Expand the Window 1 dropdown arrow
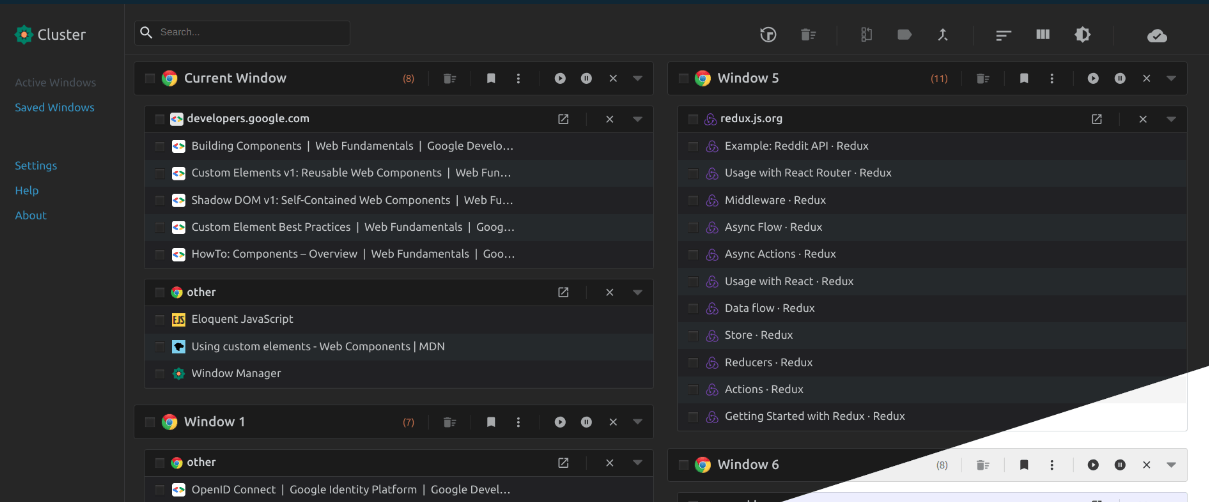The image size is (1209, 502). click(638, 422)
